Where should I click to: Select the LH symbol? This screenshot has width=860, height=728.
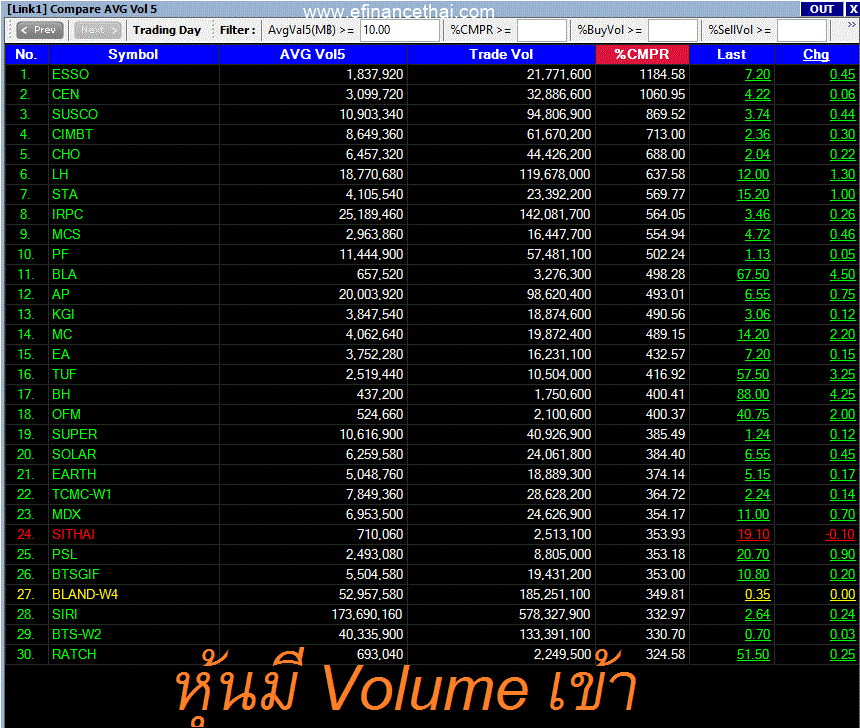click(60, 174)
